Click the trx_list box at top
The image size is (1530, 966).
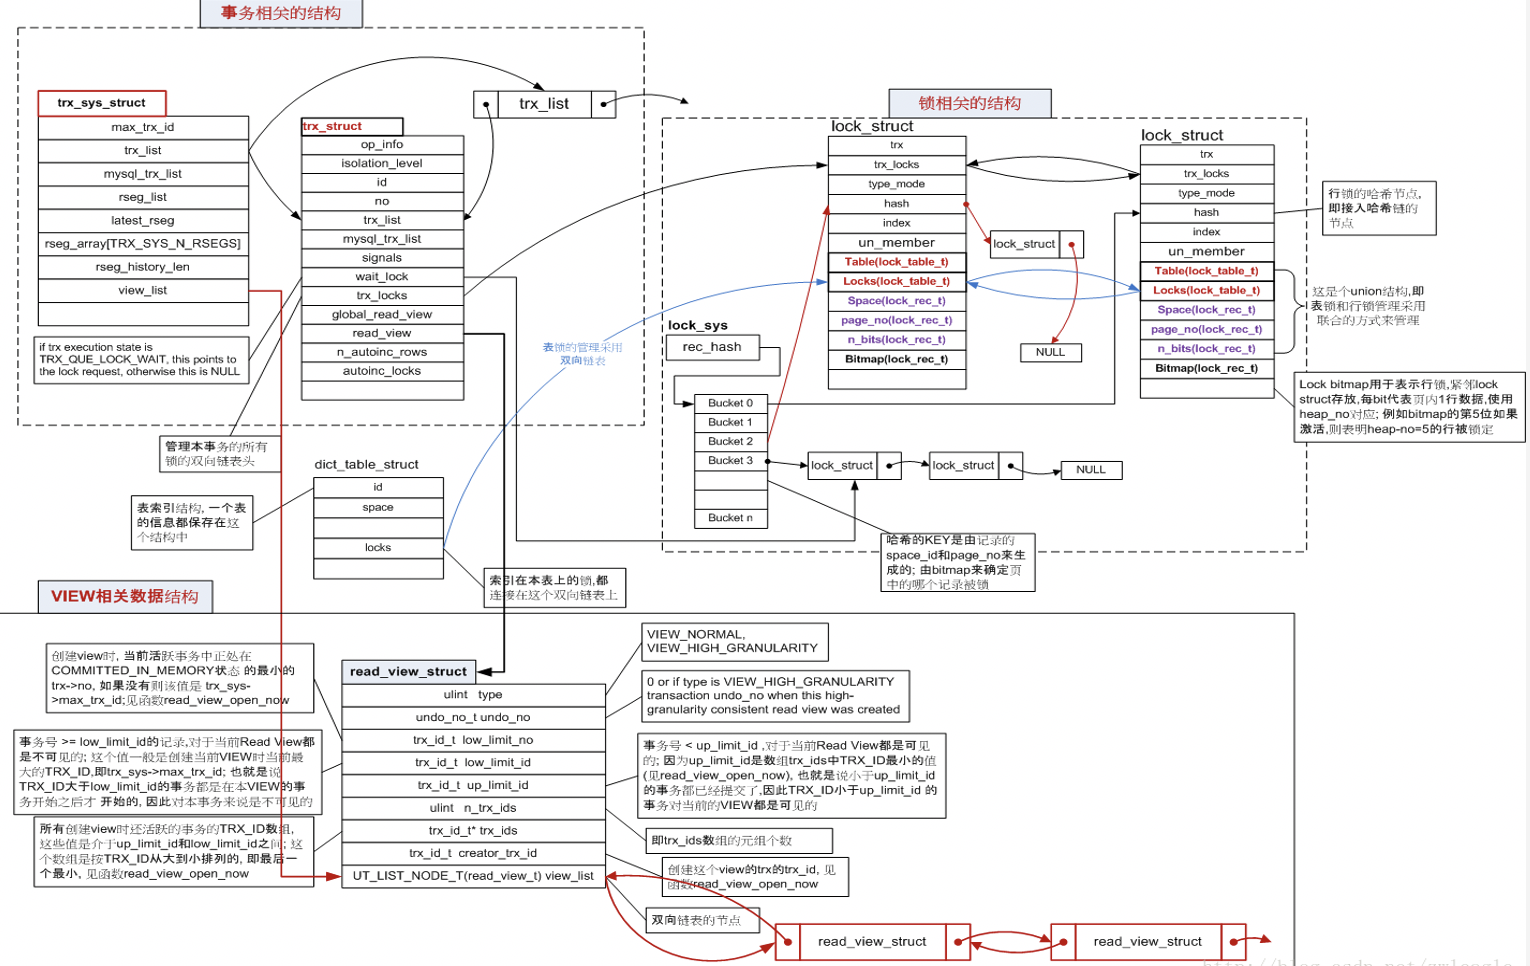544,104
